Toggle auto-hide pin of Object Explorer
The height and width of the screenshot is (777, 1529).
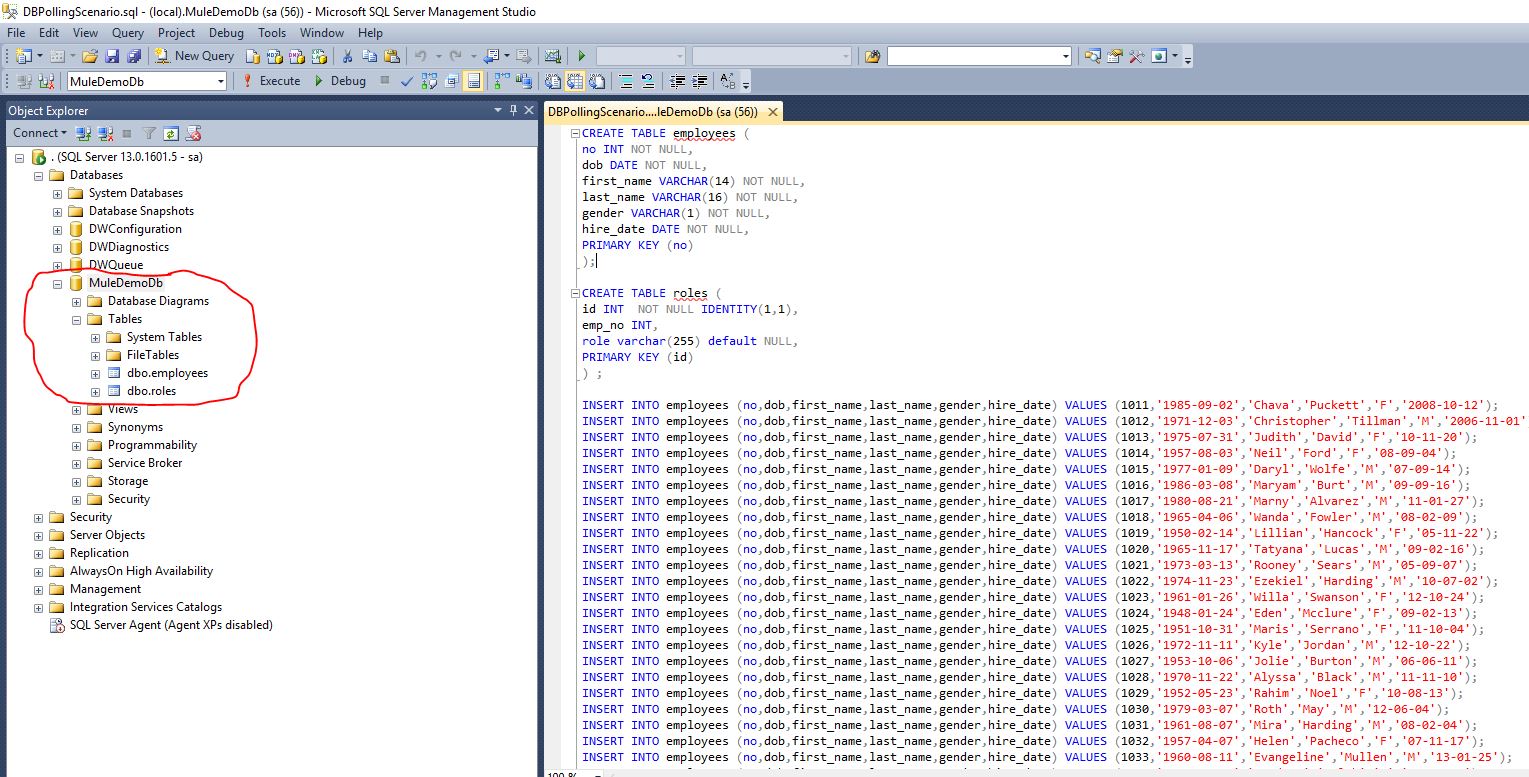tap(514, 110)
